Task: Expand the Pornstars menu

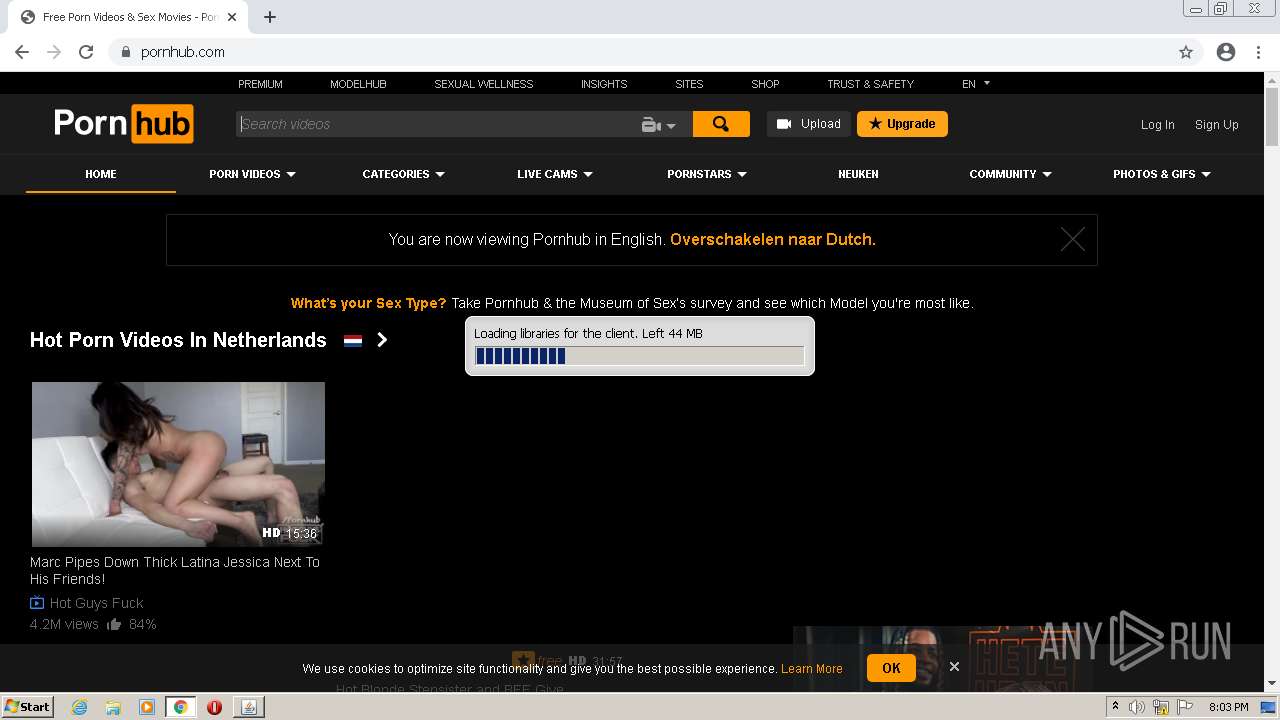Action: pos(707,174)
